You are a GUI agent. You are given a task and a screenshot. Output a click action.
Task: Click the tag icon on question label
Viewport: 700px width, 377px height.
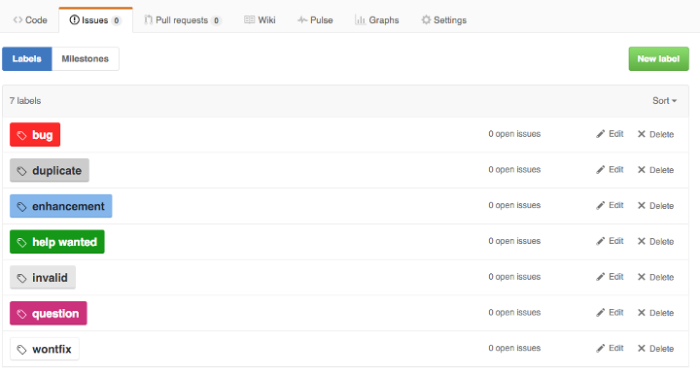point(21,314)
